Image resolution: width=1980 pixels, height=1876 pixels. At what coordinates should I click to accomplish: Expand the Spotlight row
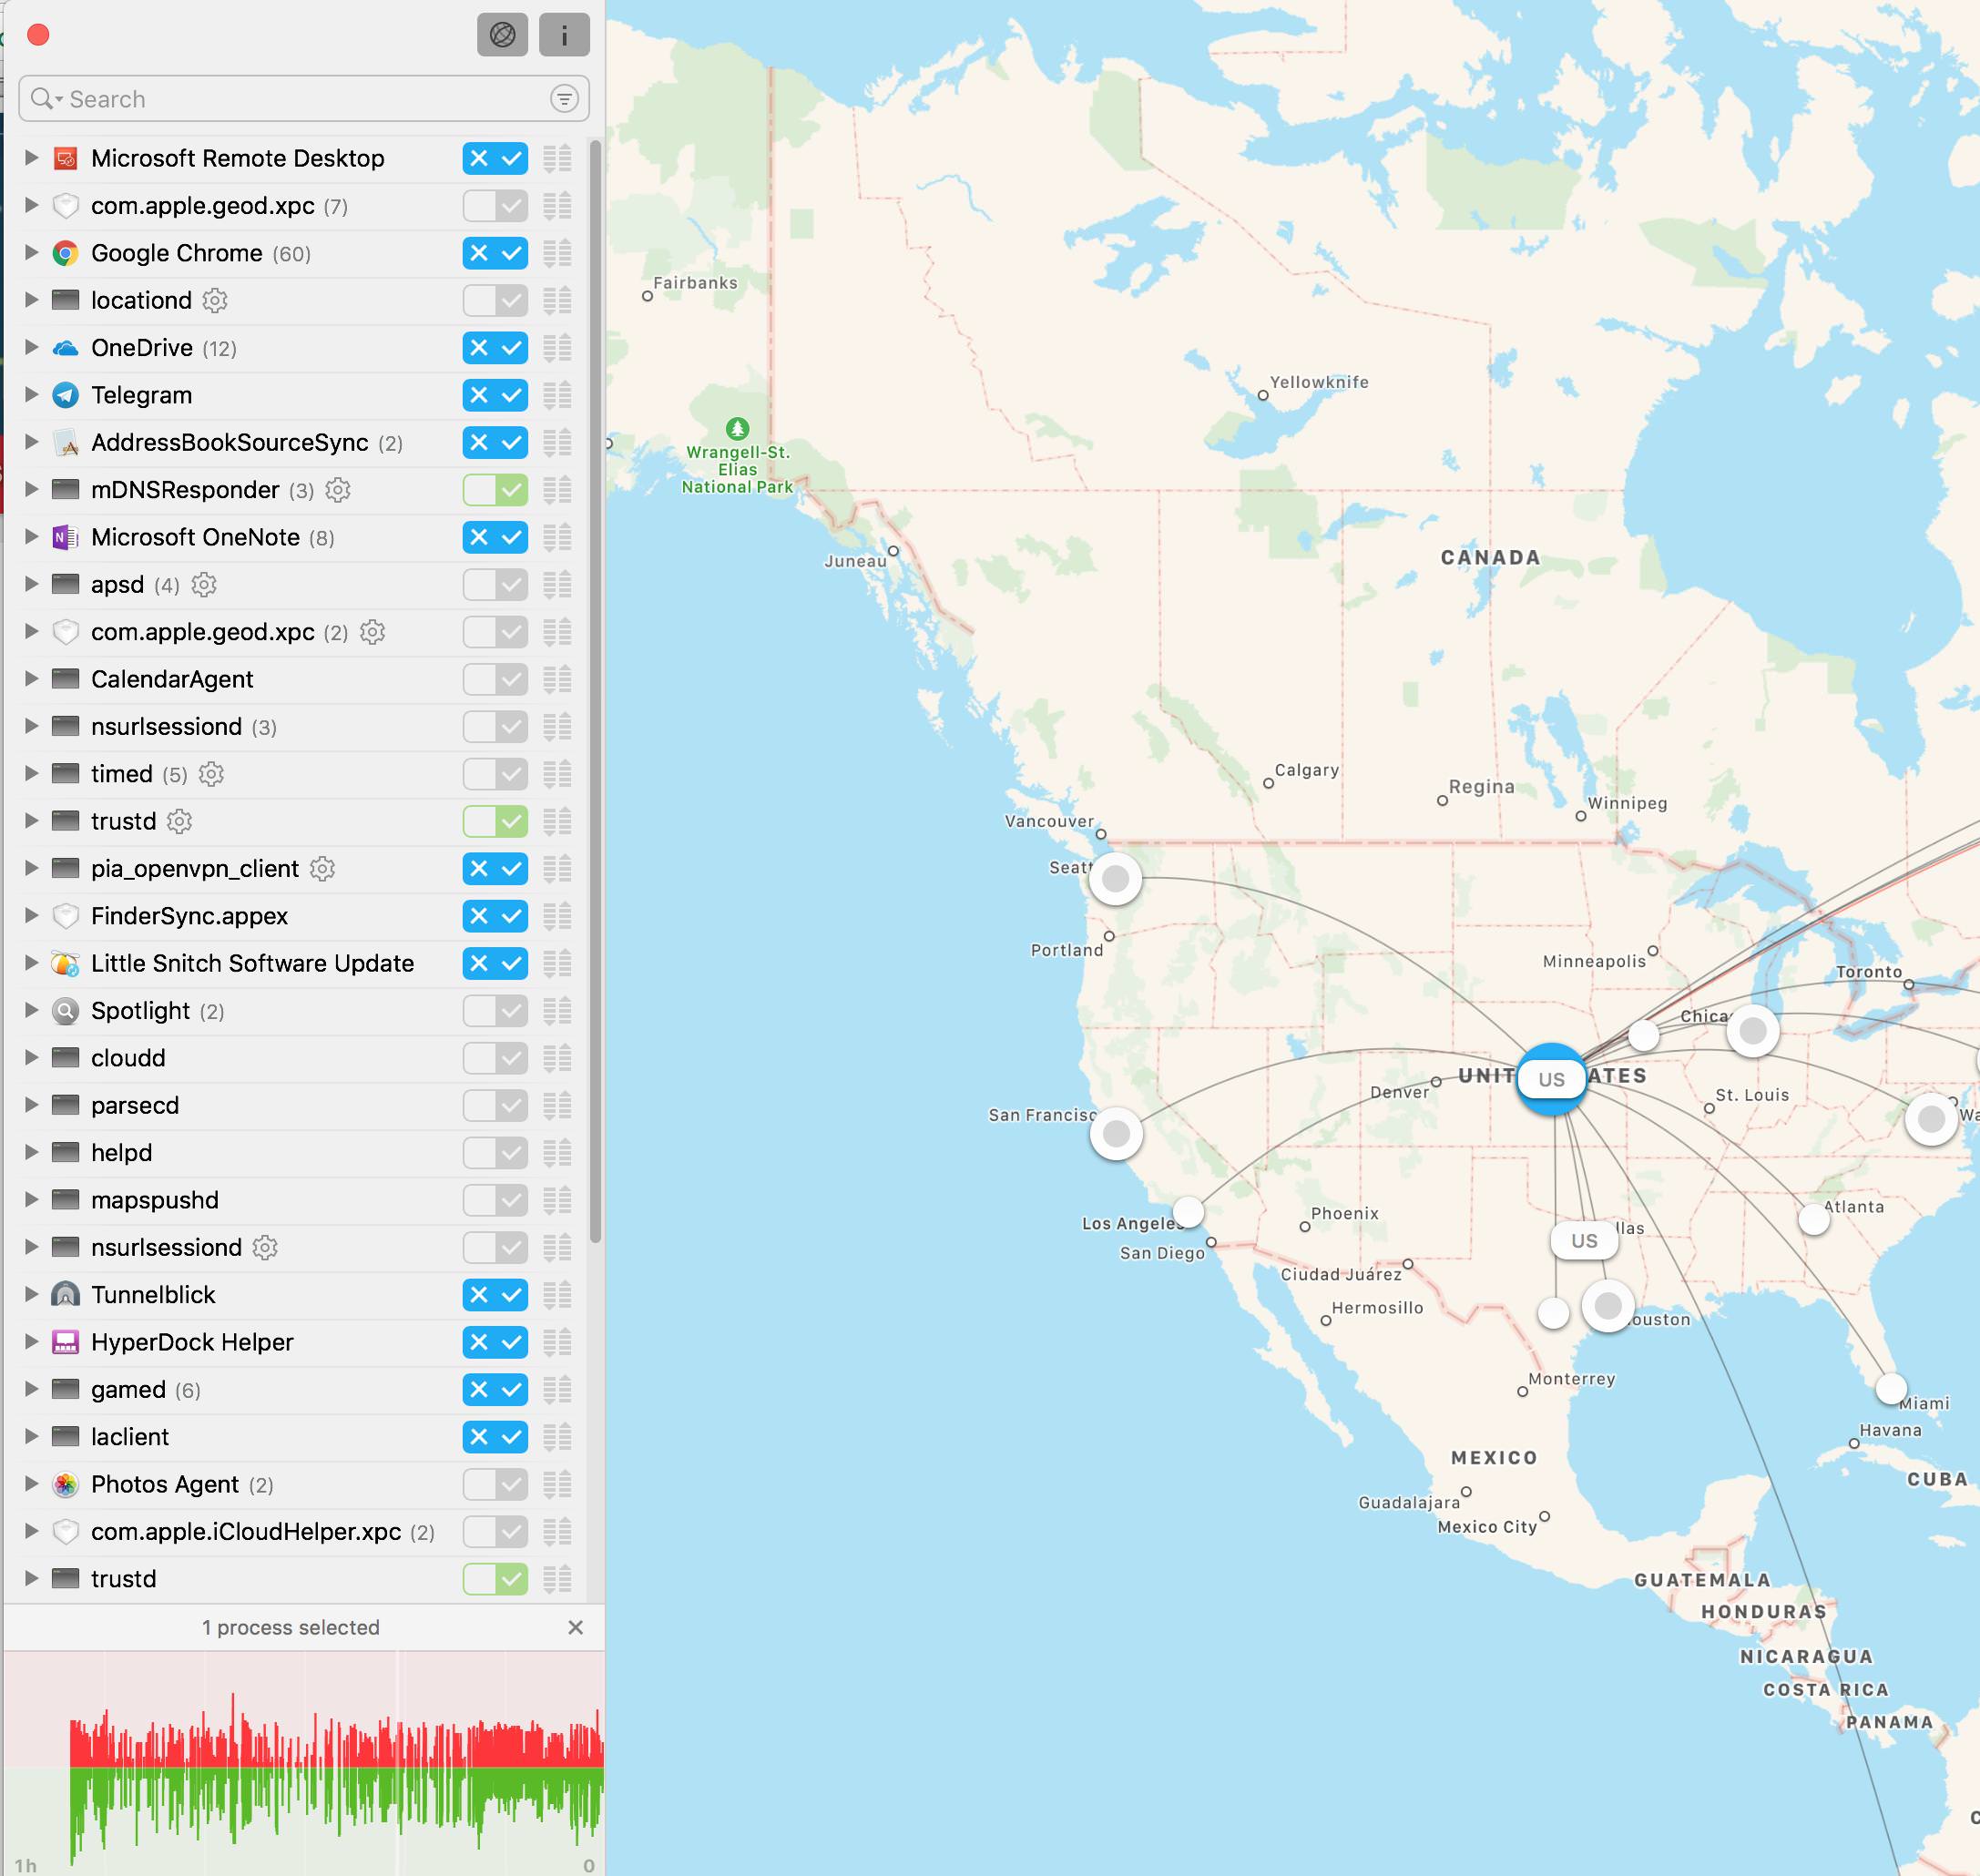point(31,1011)
